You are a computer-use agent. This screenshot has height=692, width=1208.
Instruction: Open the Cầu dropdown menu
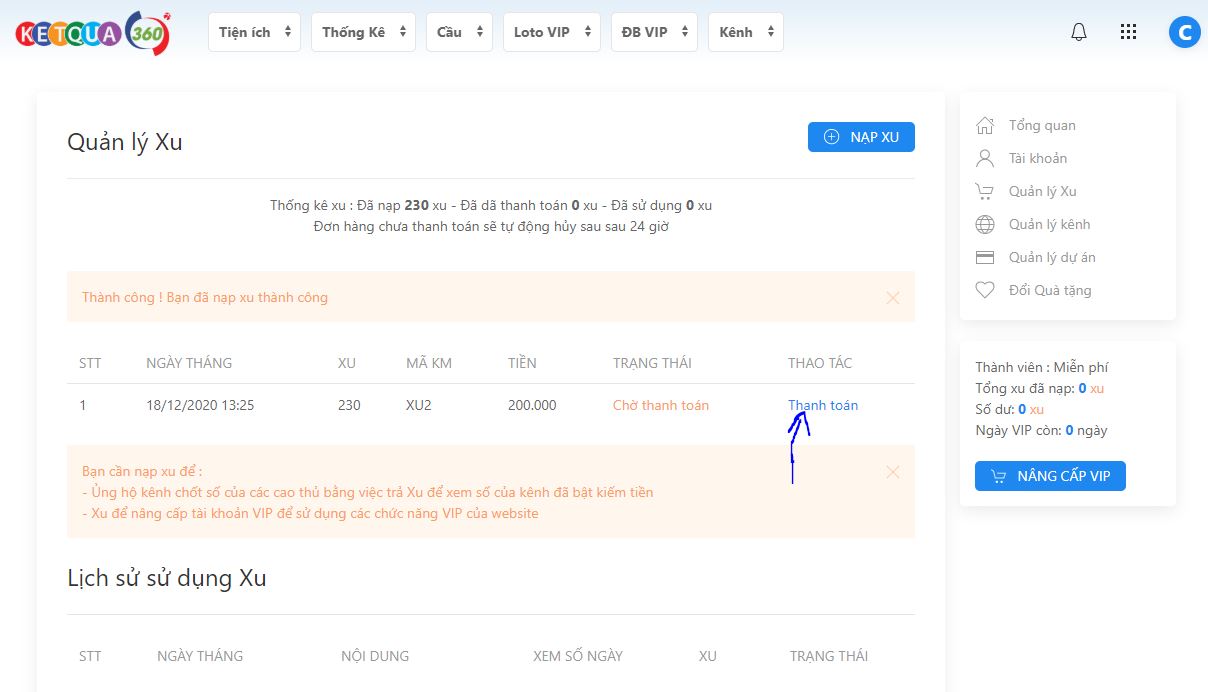[x=459, y=32]
